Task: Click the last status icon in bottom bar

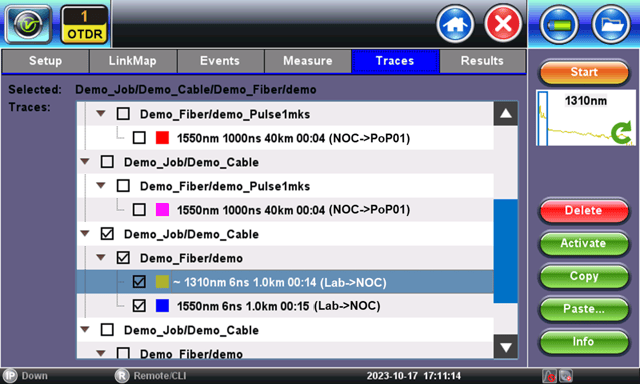Action: (x=566, y=376)
